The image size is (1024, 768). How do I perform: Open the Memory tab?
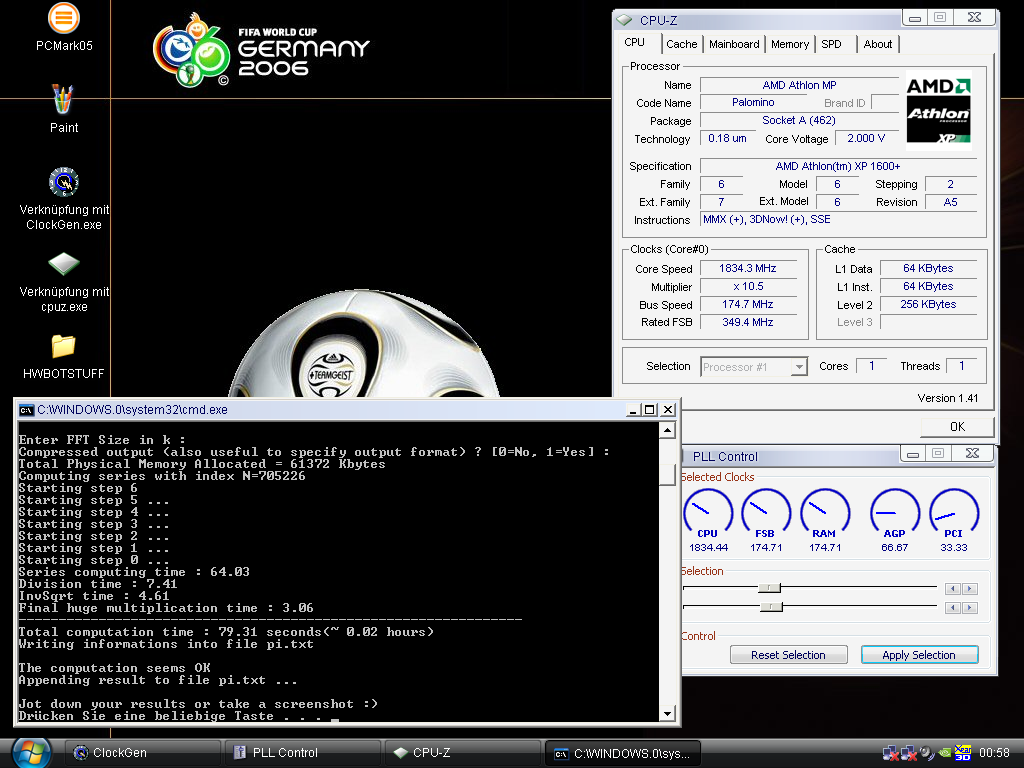pyautogui.click(x=790, y=44)
